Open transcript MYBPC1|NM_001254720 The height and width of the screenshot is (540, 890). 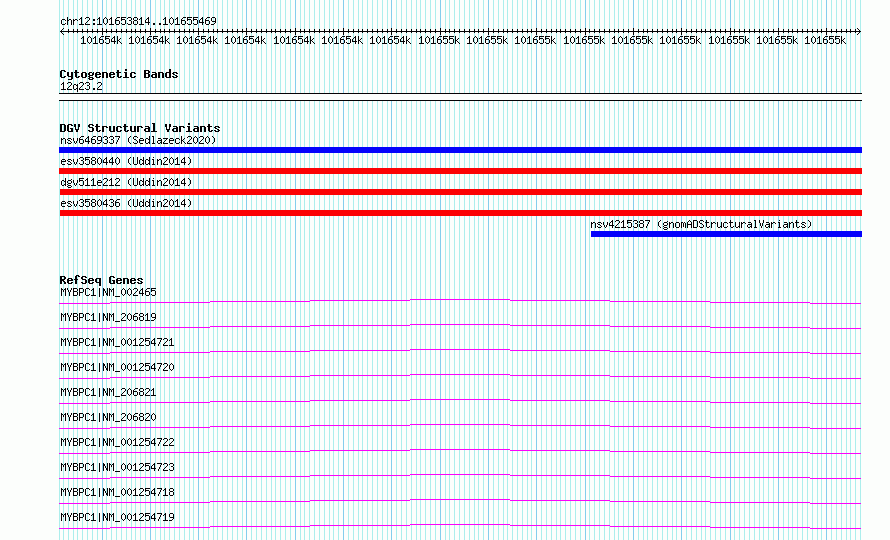(117, 367)
